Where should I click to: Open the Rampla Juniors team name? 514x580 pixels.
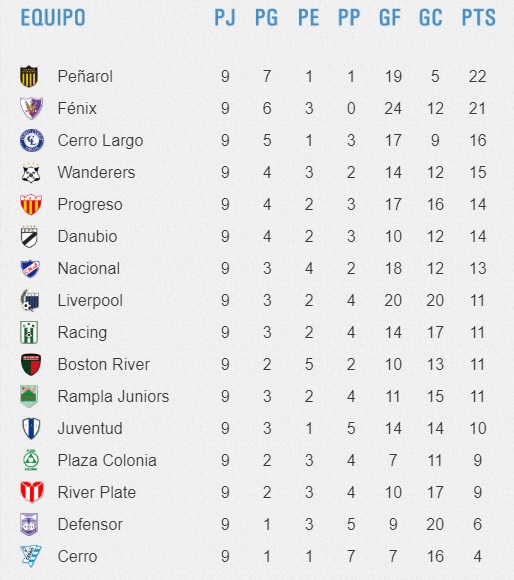pos(114,397)
